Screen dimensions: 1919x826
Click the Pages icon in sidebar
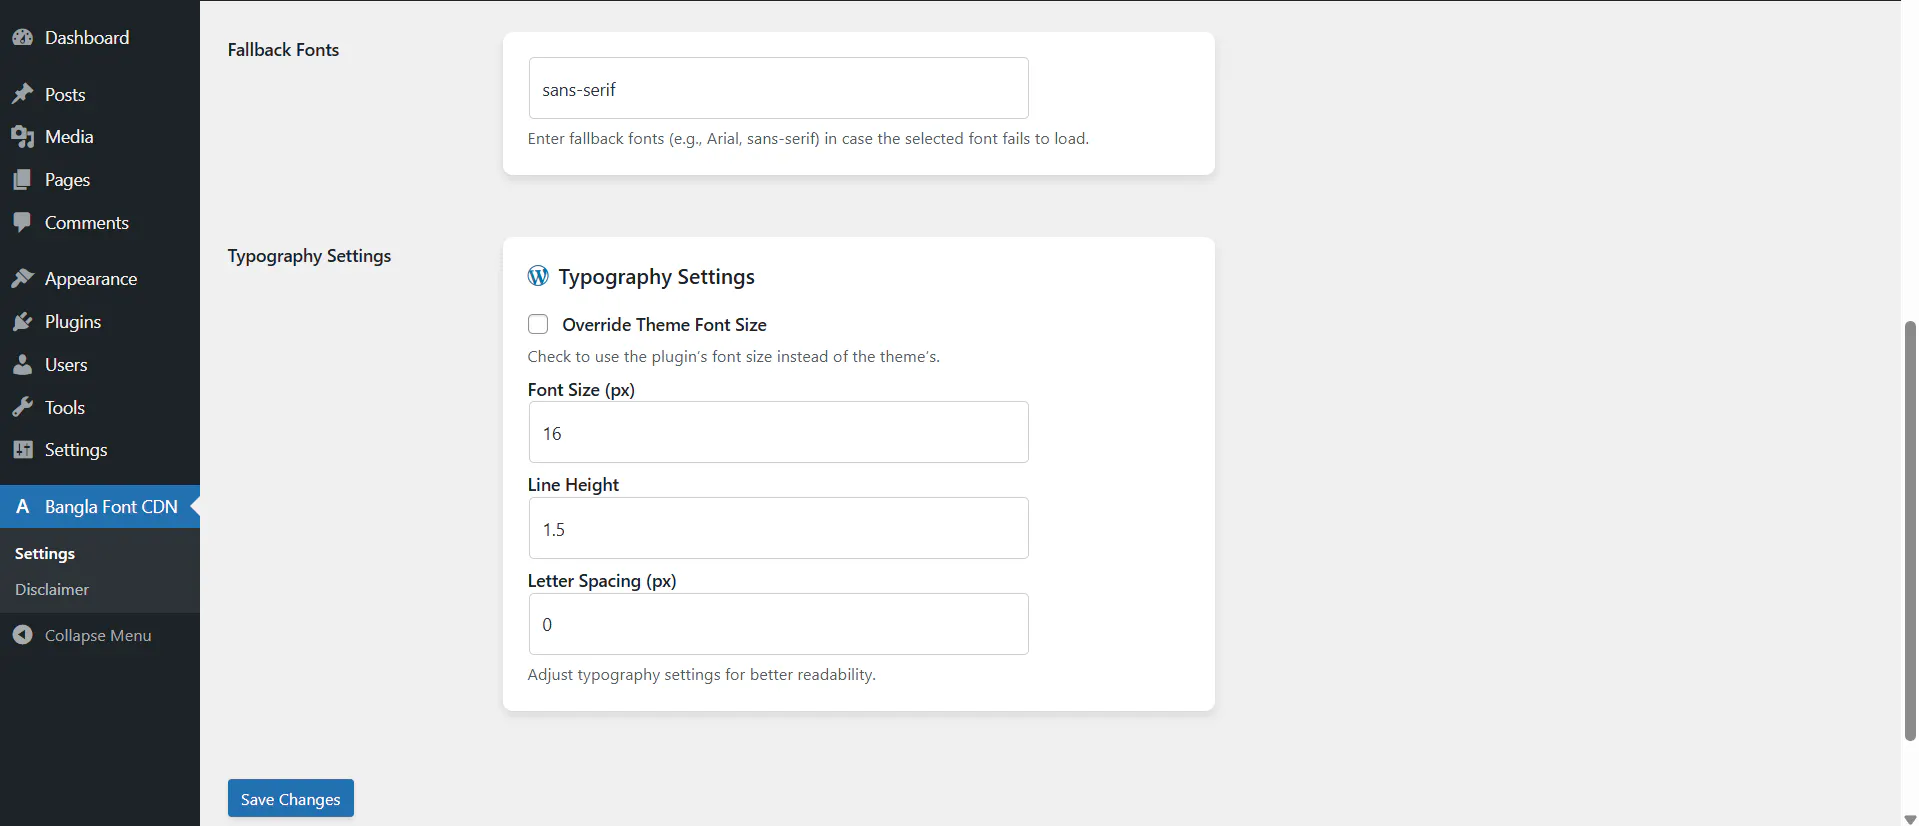[23, 180]
